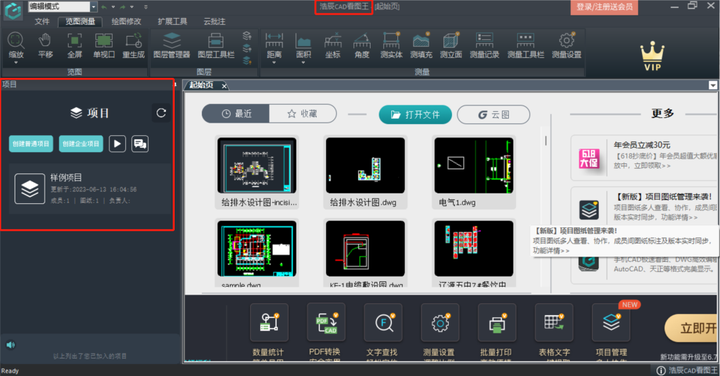Show the 图层工具栏 layer toolbar

tap(216, 45)
